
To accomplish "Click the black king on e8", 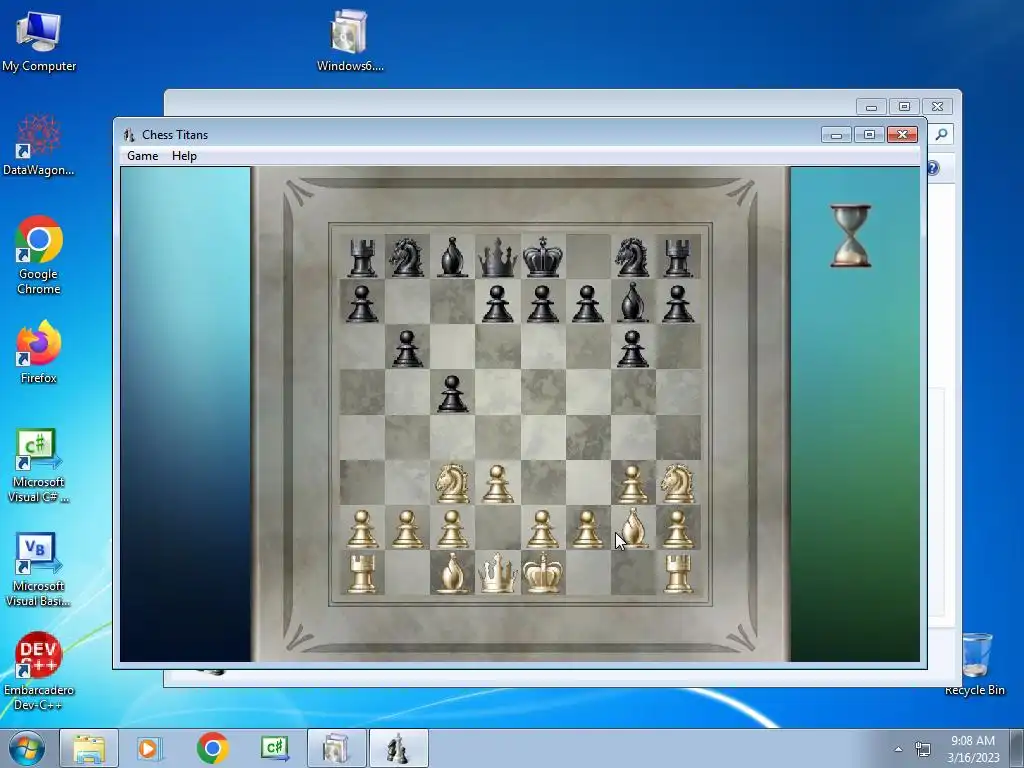I will click(x=543, y=257).
